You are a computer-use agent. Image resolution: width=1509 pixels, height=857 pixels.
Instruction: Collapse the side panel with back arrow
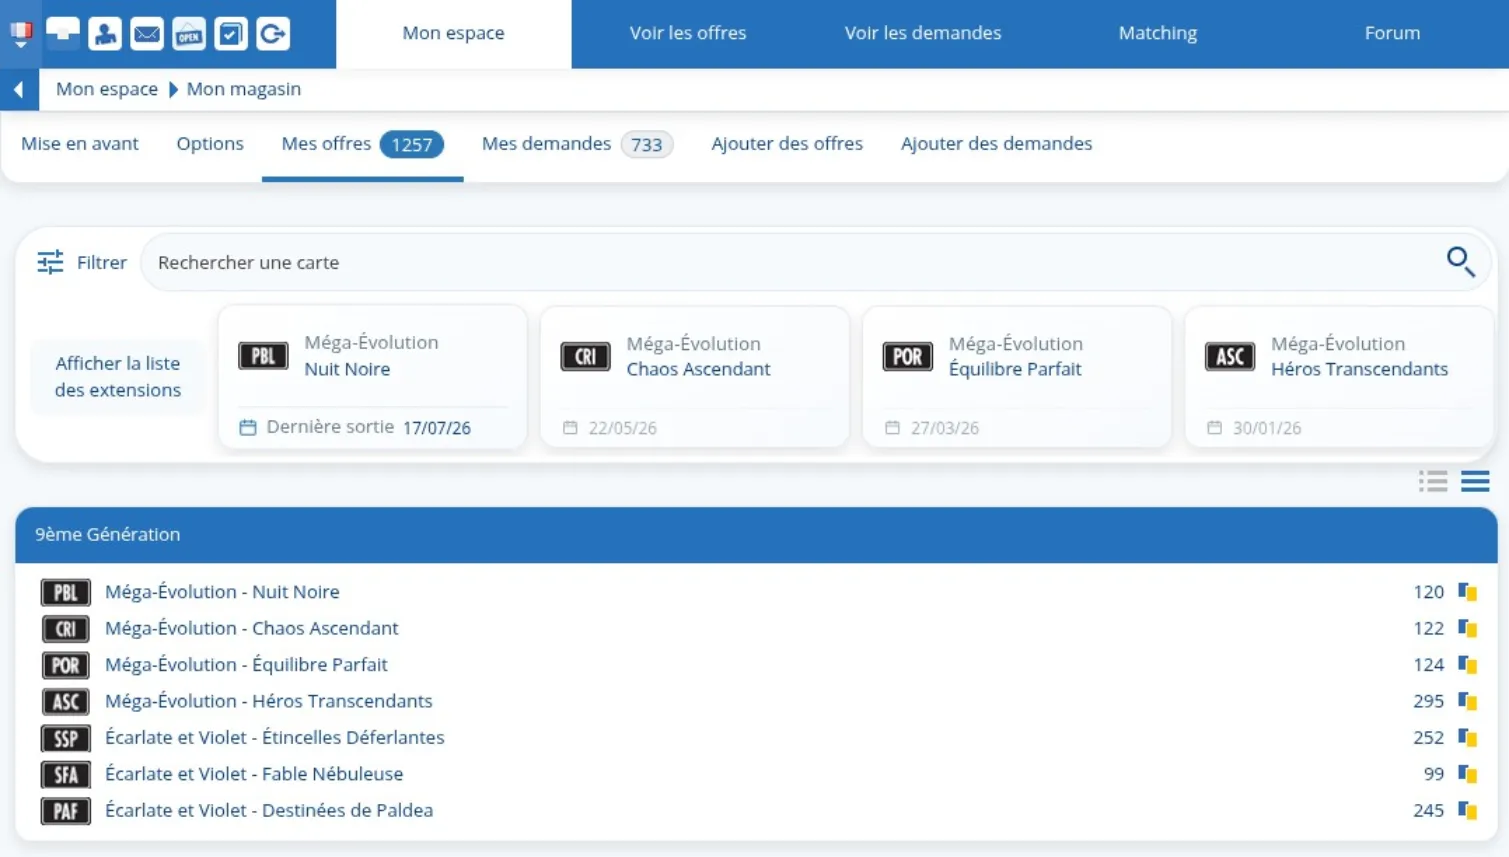coord(19,90)
